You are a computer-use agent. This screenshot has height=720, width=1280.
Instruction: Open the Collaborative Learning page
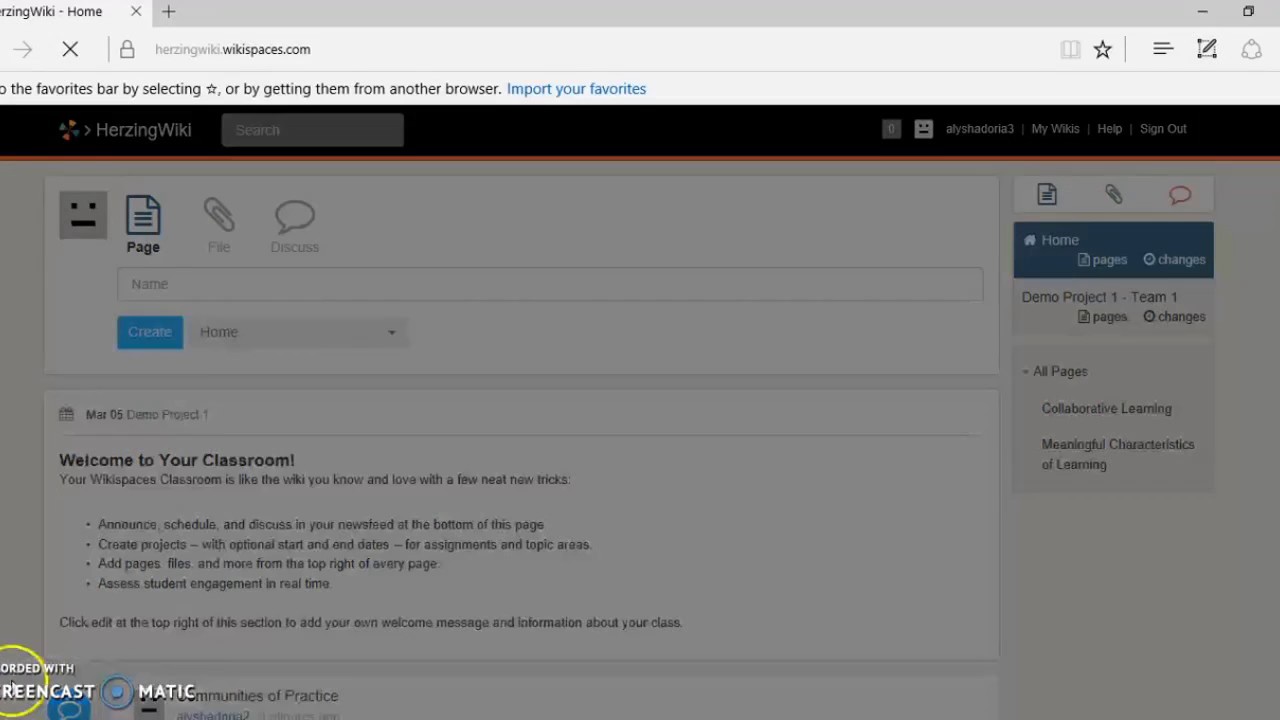click(x=1106, y=408)
